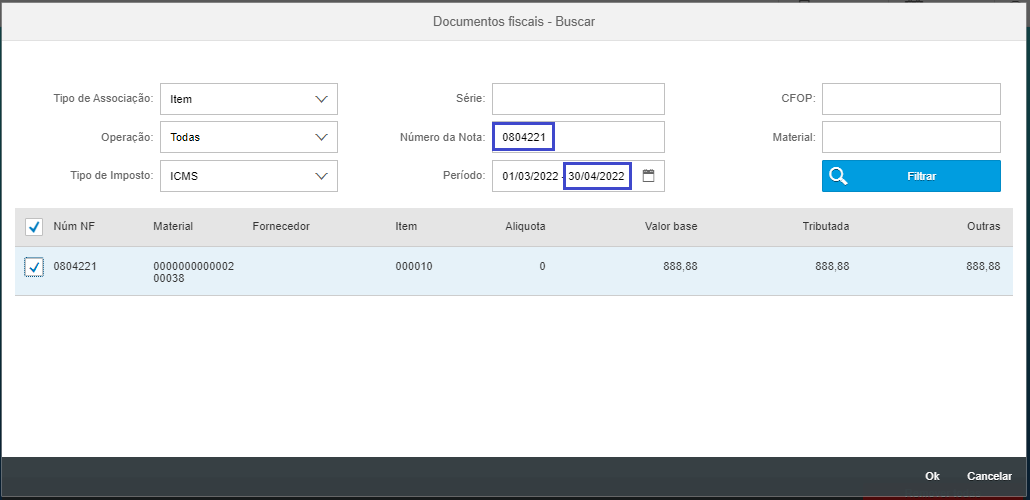Click the Aliquota column header
The height and width of the screenshot is (500, 1030).
click(525, 226)
